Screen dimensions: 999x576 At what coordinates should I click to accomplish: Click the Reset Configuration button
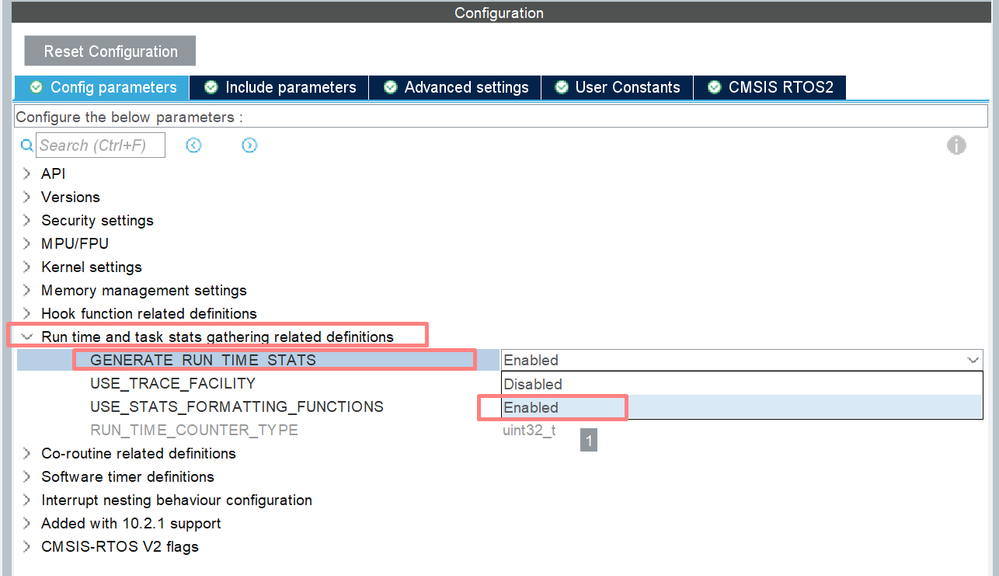110,51
